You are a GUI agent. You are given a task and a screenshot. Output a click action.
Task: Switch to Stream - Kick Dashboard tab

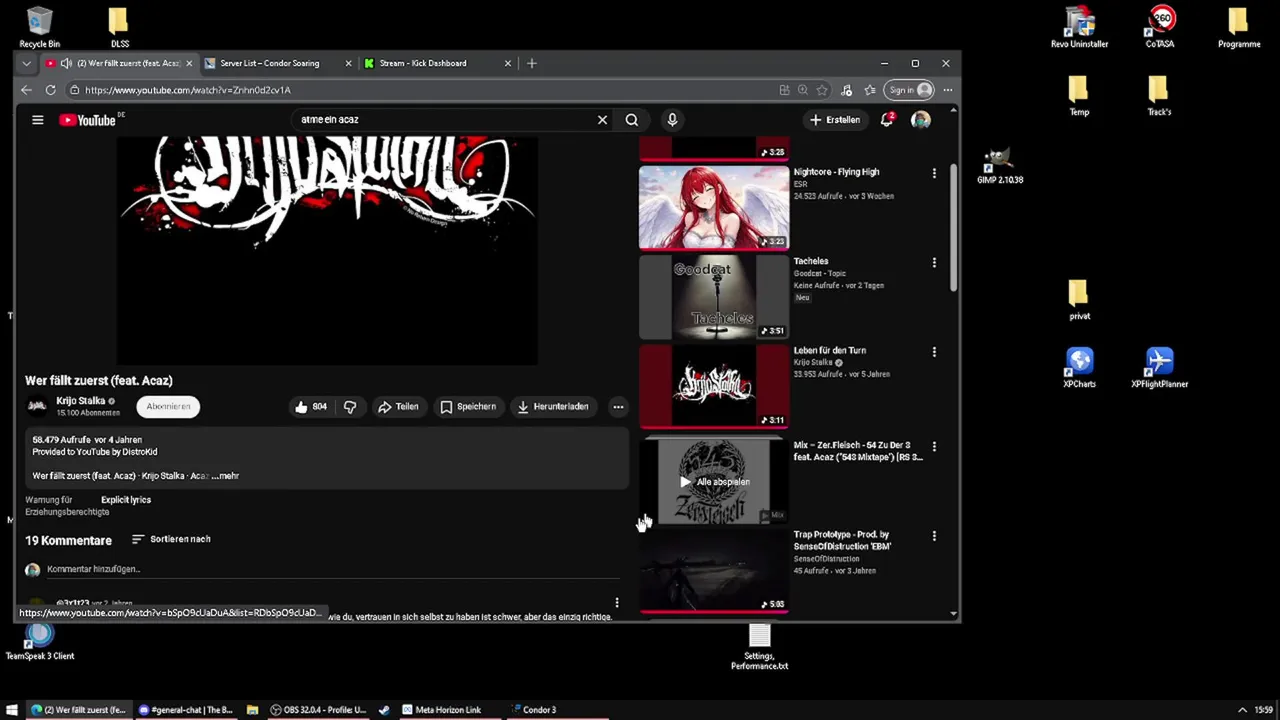pyautogui.click(x=423, y=63)
